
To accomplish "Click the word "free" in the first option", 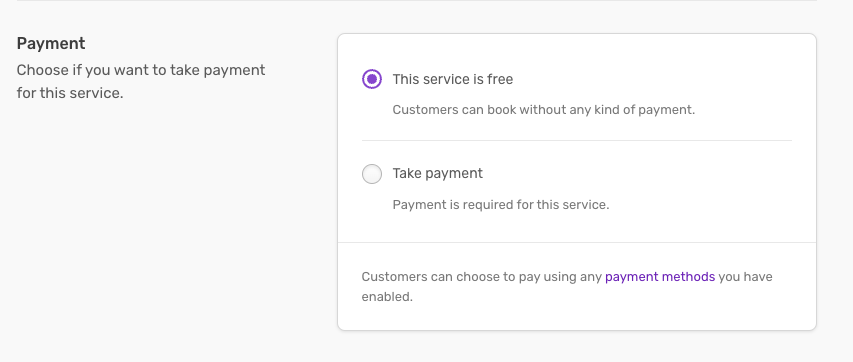I will pos(500,79).
